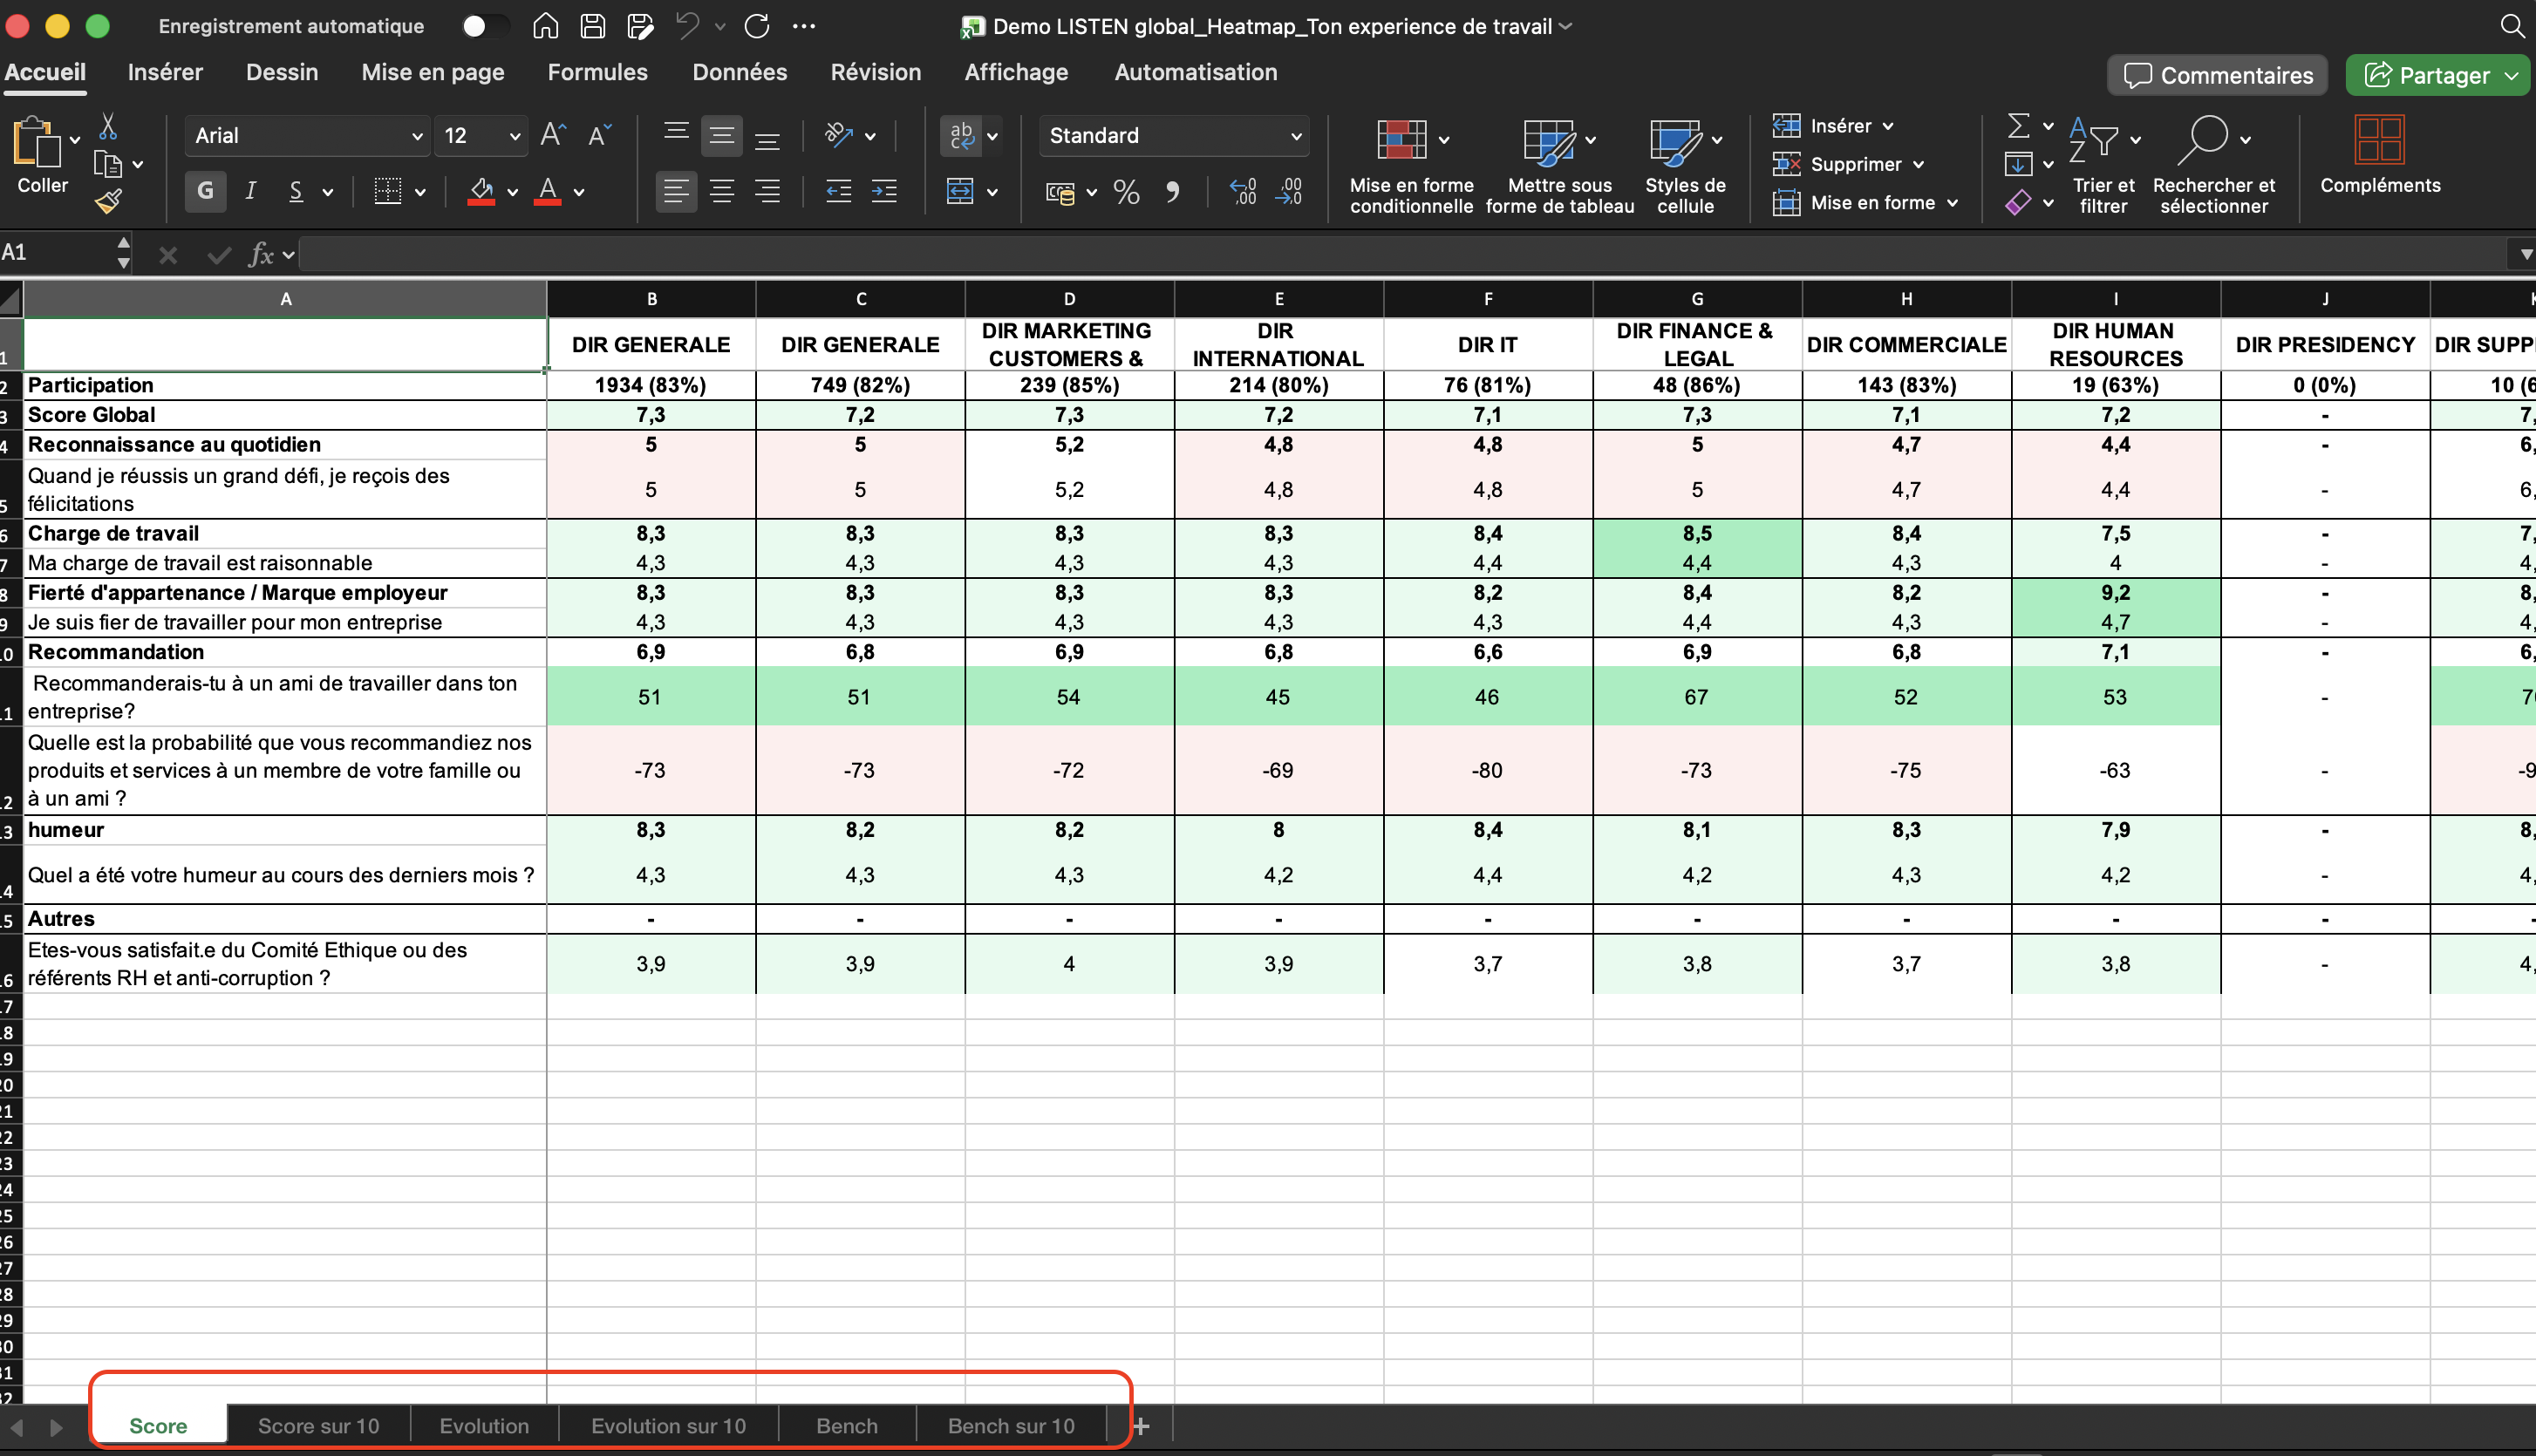The height and width of the screenshot is (1456, 2536).
Task: Open the Evolution sur 10 sheet tab
Action: pyautogui.click(x=668, y=1426)
